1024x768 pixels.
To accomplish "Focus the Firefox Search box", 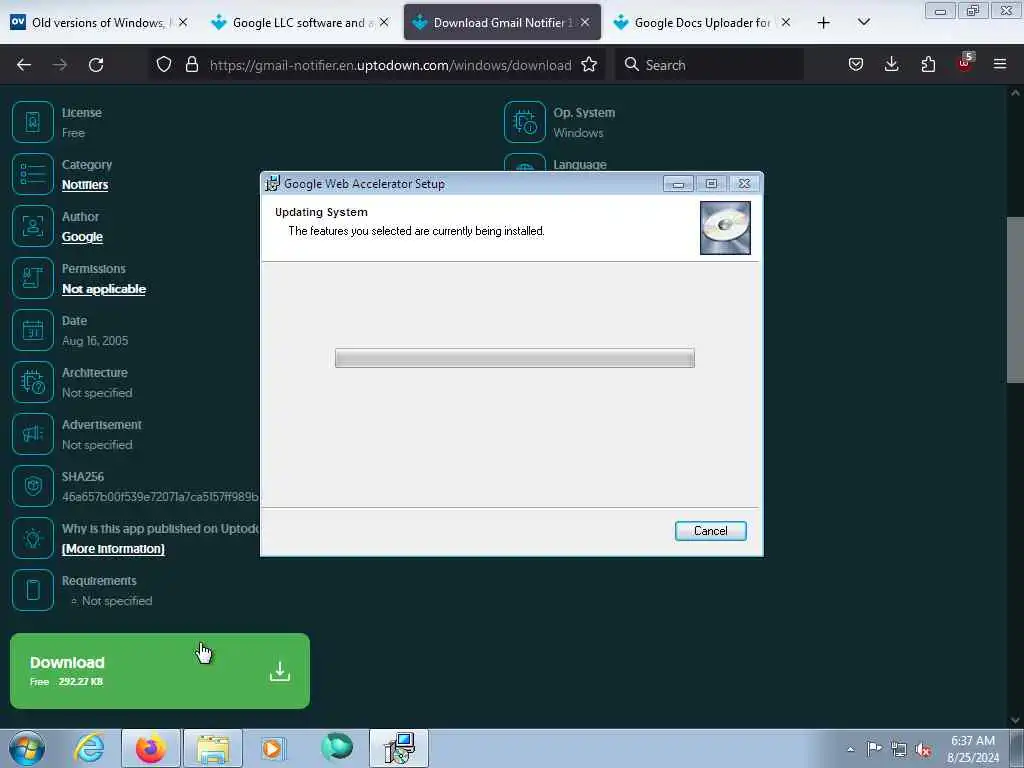I will coord(709,65).
